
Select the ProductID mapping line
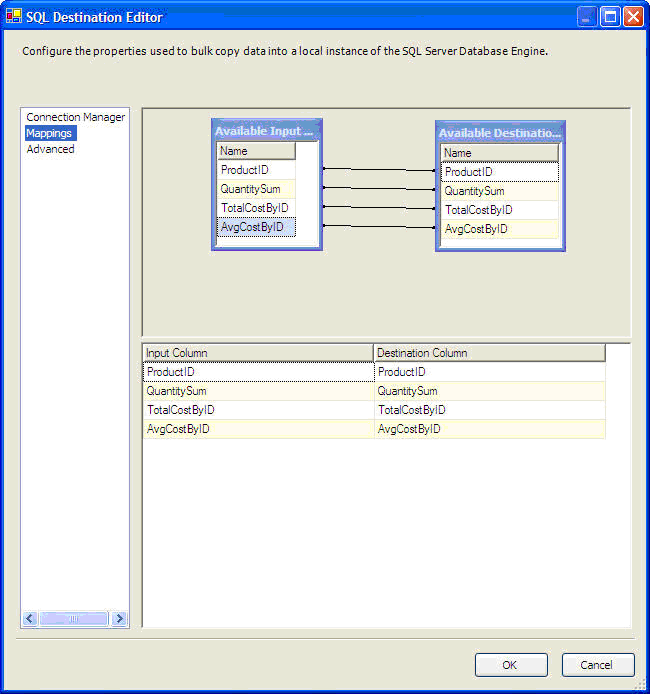(379, 170)
